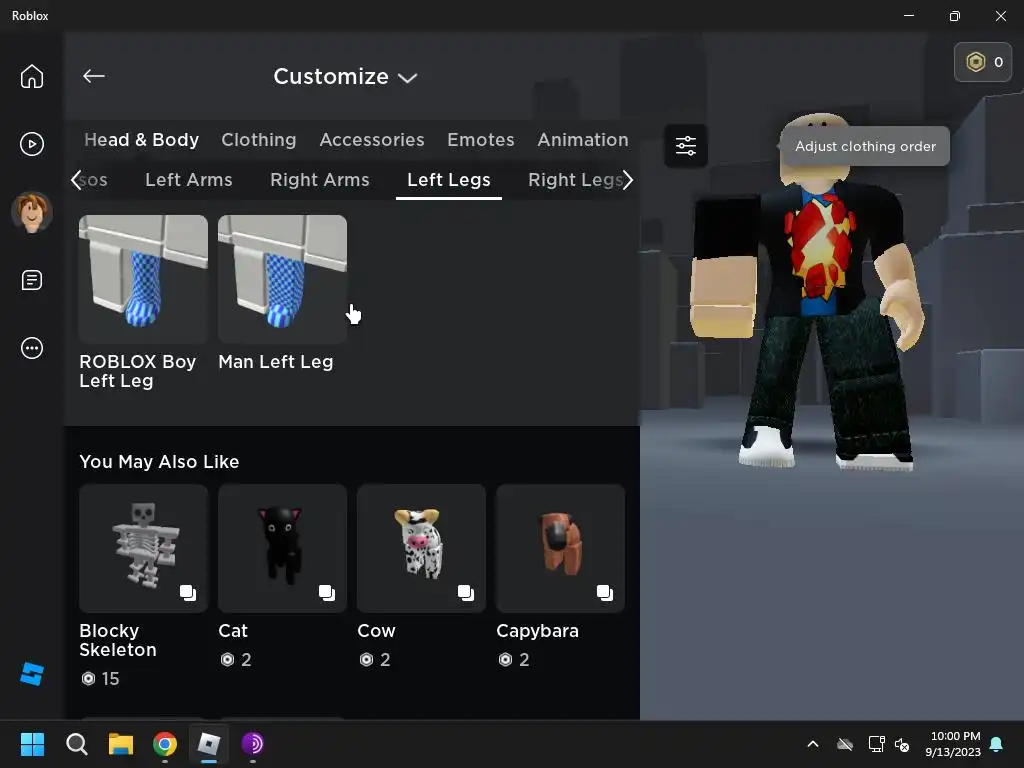
Task: Open the notification bell in the tray
Action: pos(997,744)
